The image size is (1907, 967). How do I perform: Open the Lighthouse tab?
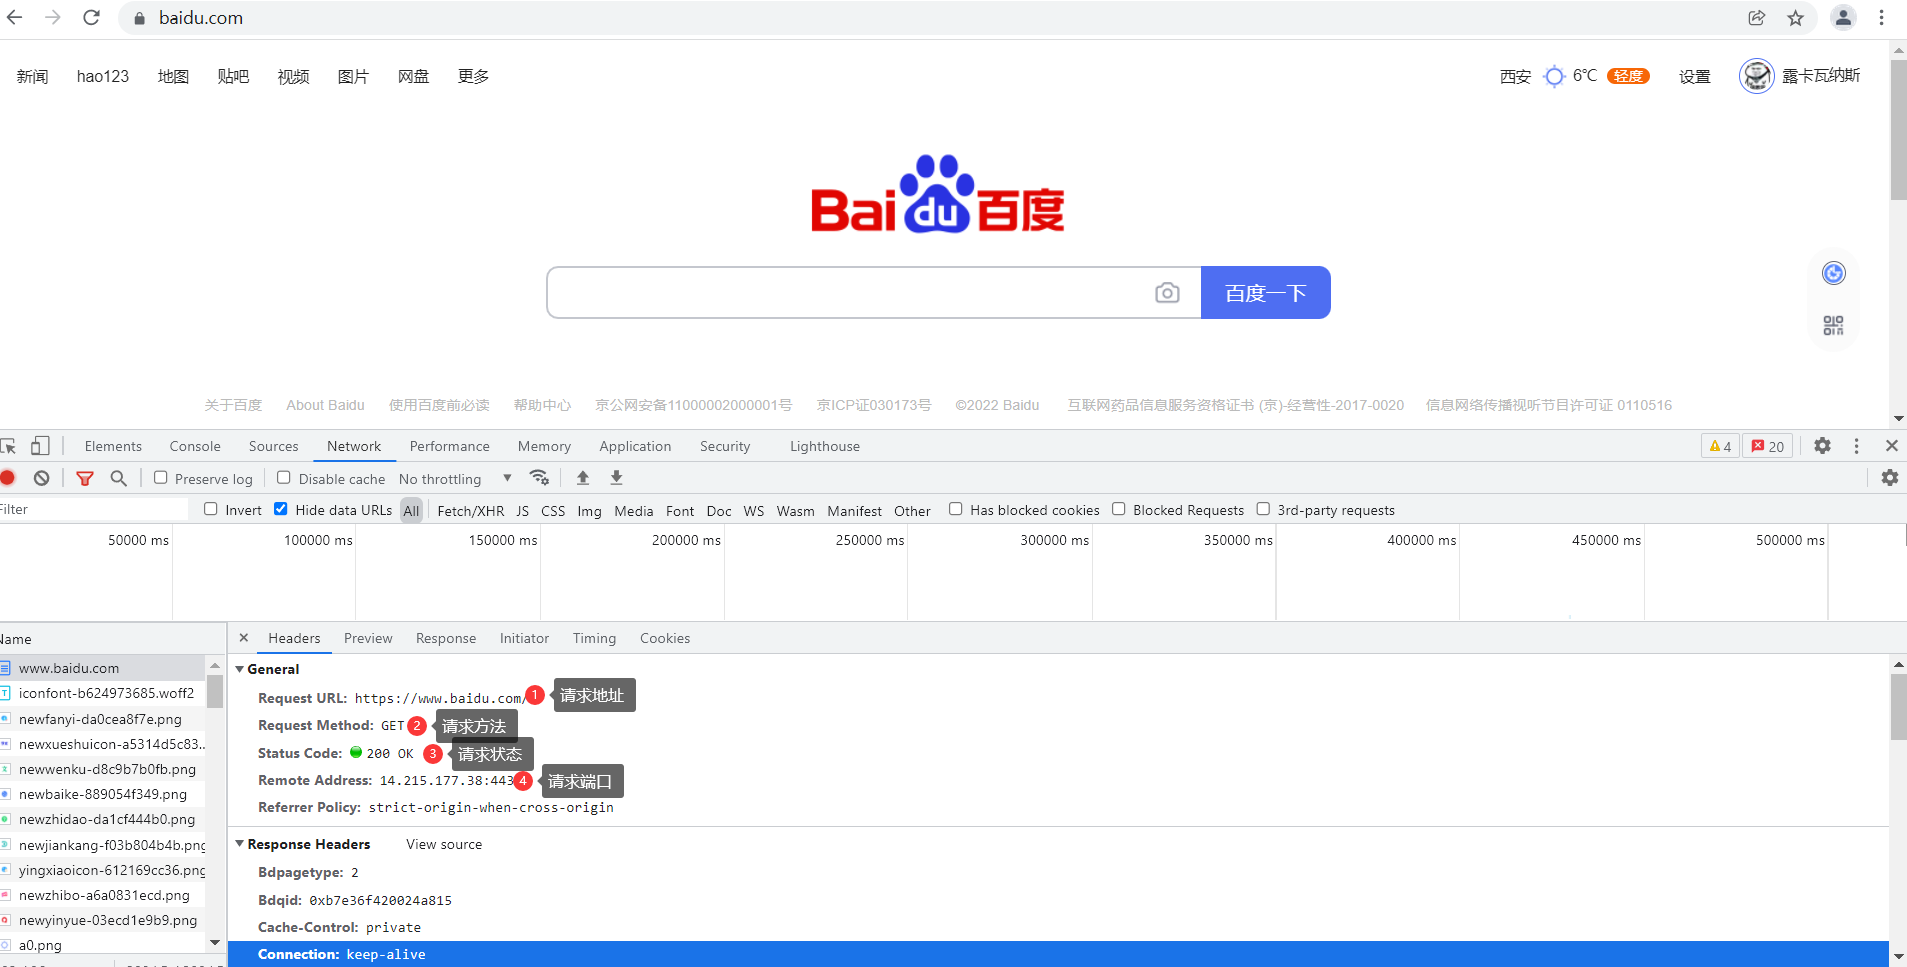(825, 446)
